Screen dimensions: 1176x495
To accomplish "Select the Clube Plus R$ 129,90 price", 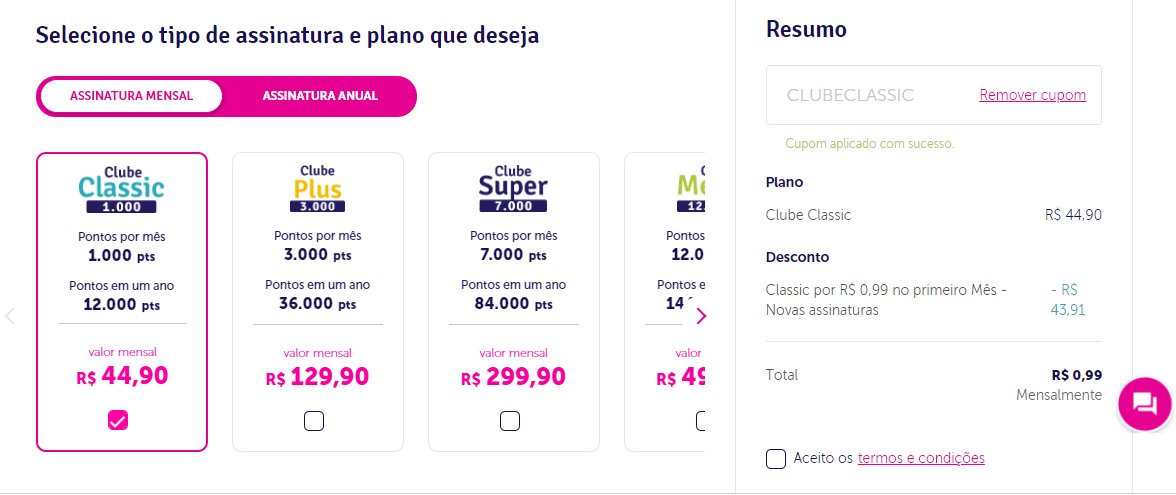I will point(317,376).
